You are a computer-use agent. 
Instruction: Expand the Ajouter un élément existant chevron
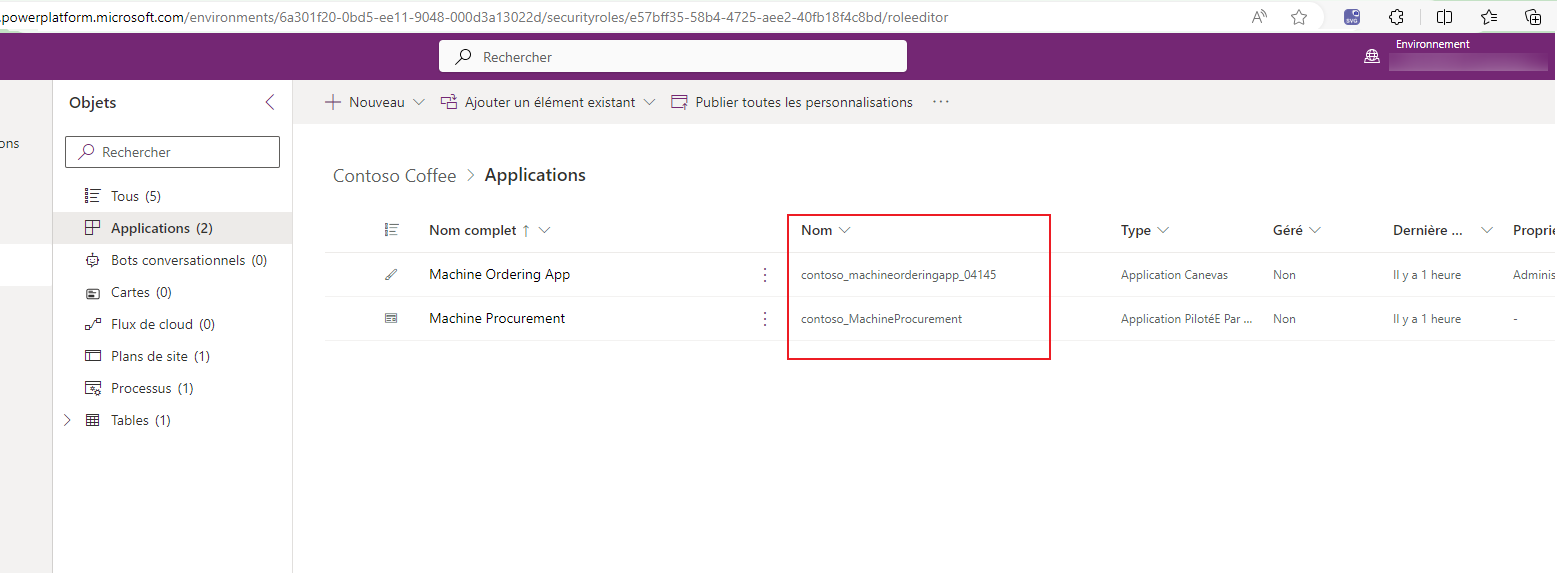click(649, 102)
